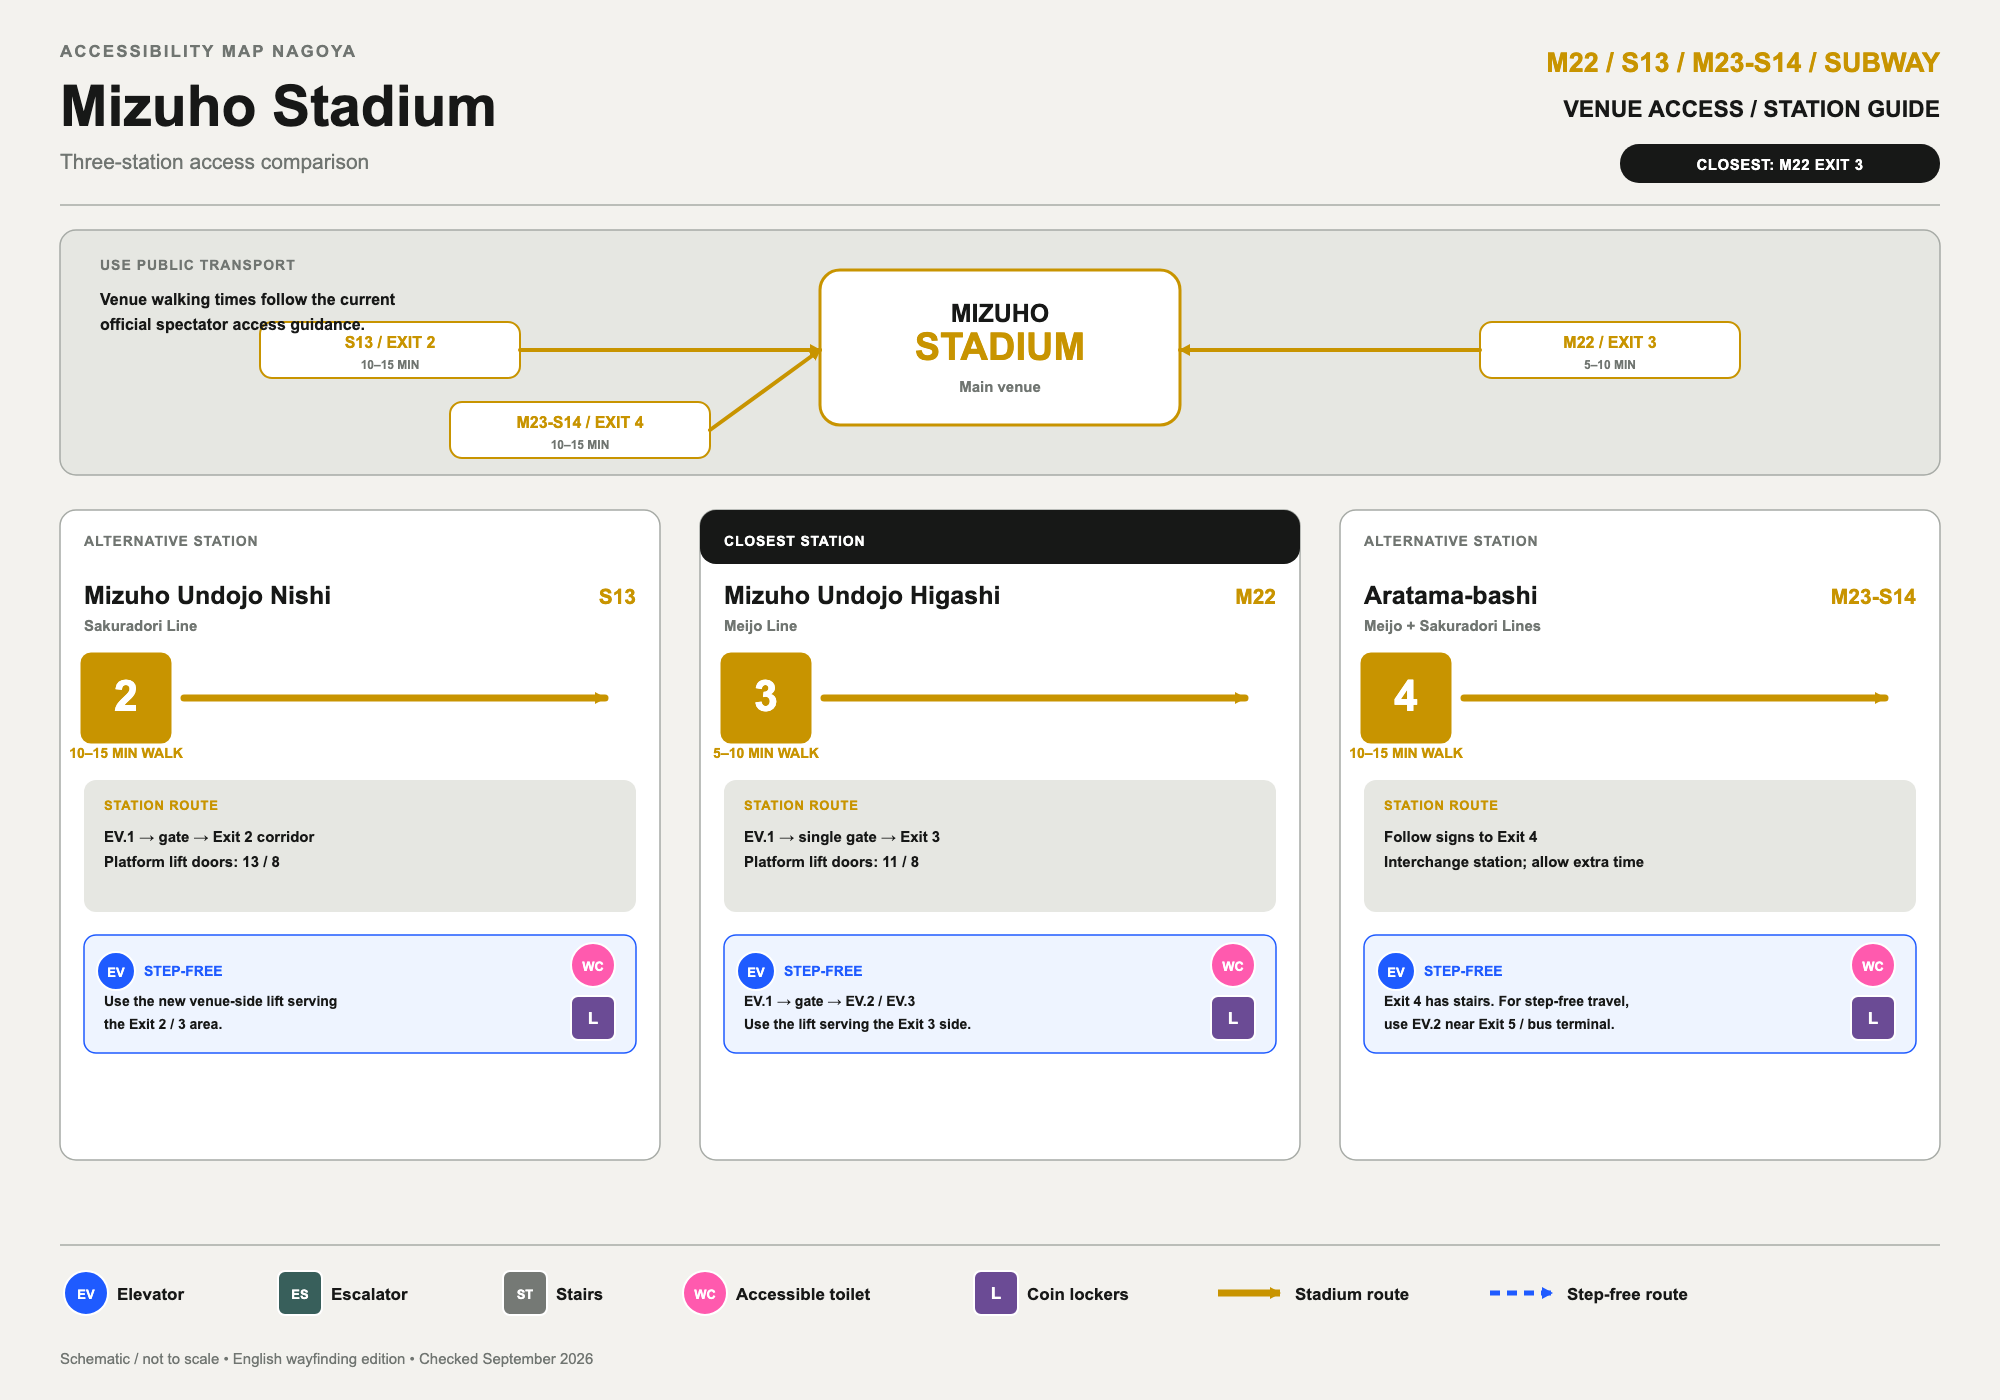Click the CLOSEST STATION card header
This screenshot has height=1400, width=2000.
coord(1000,538)
